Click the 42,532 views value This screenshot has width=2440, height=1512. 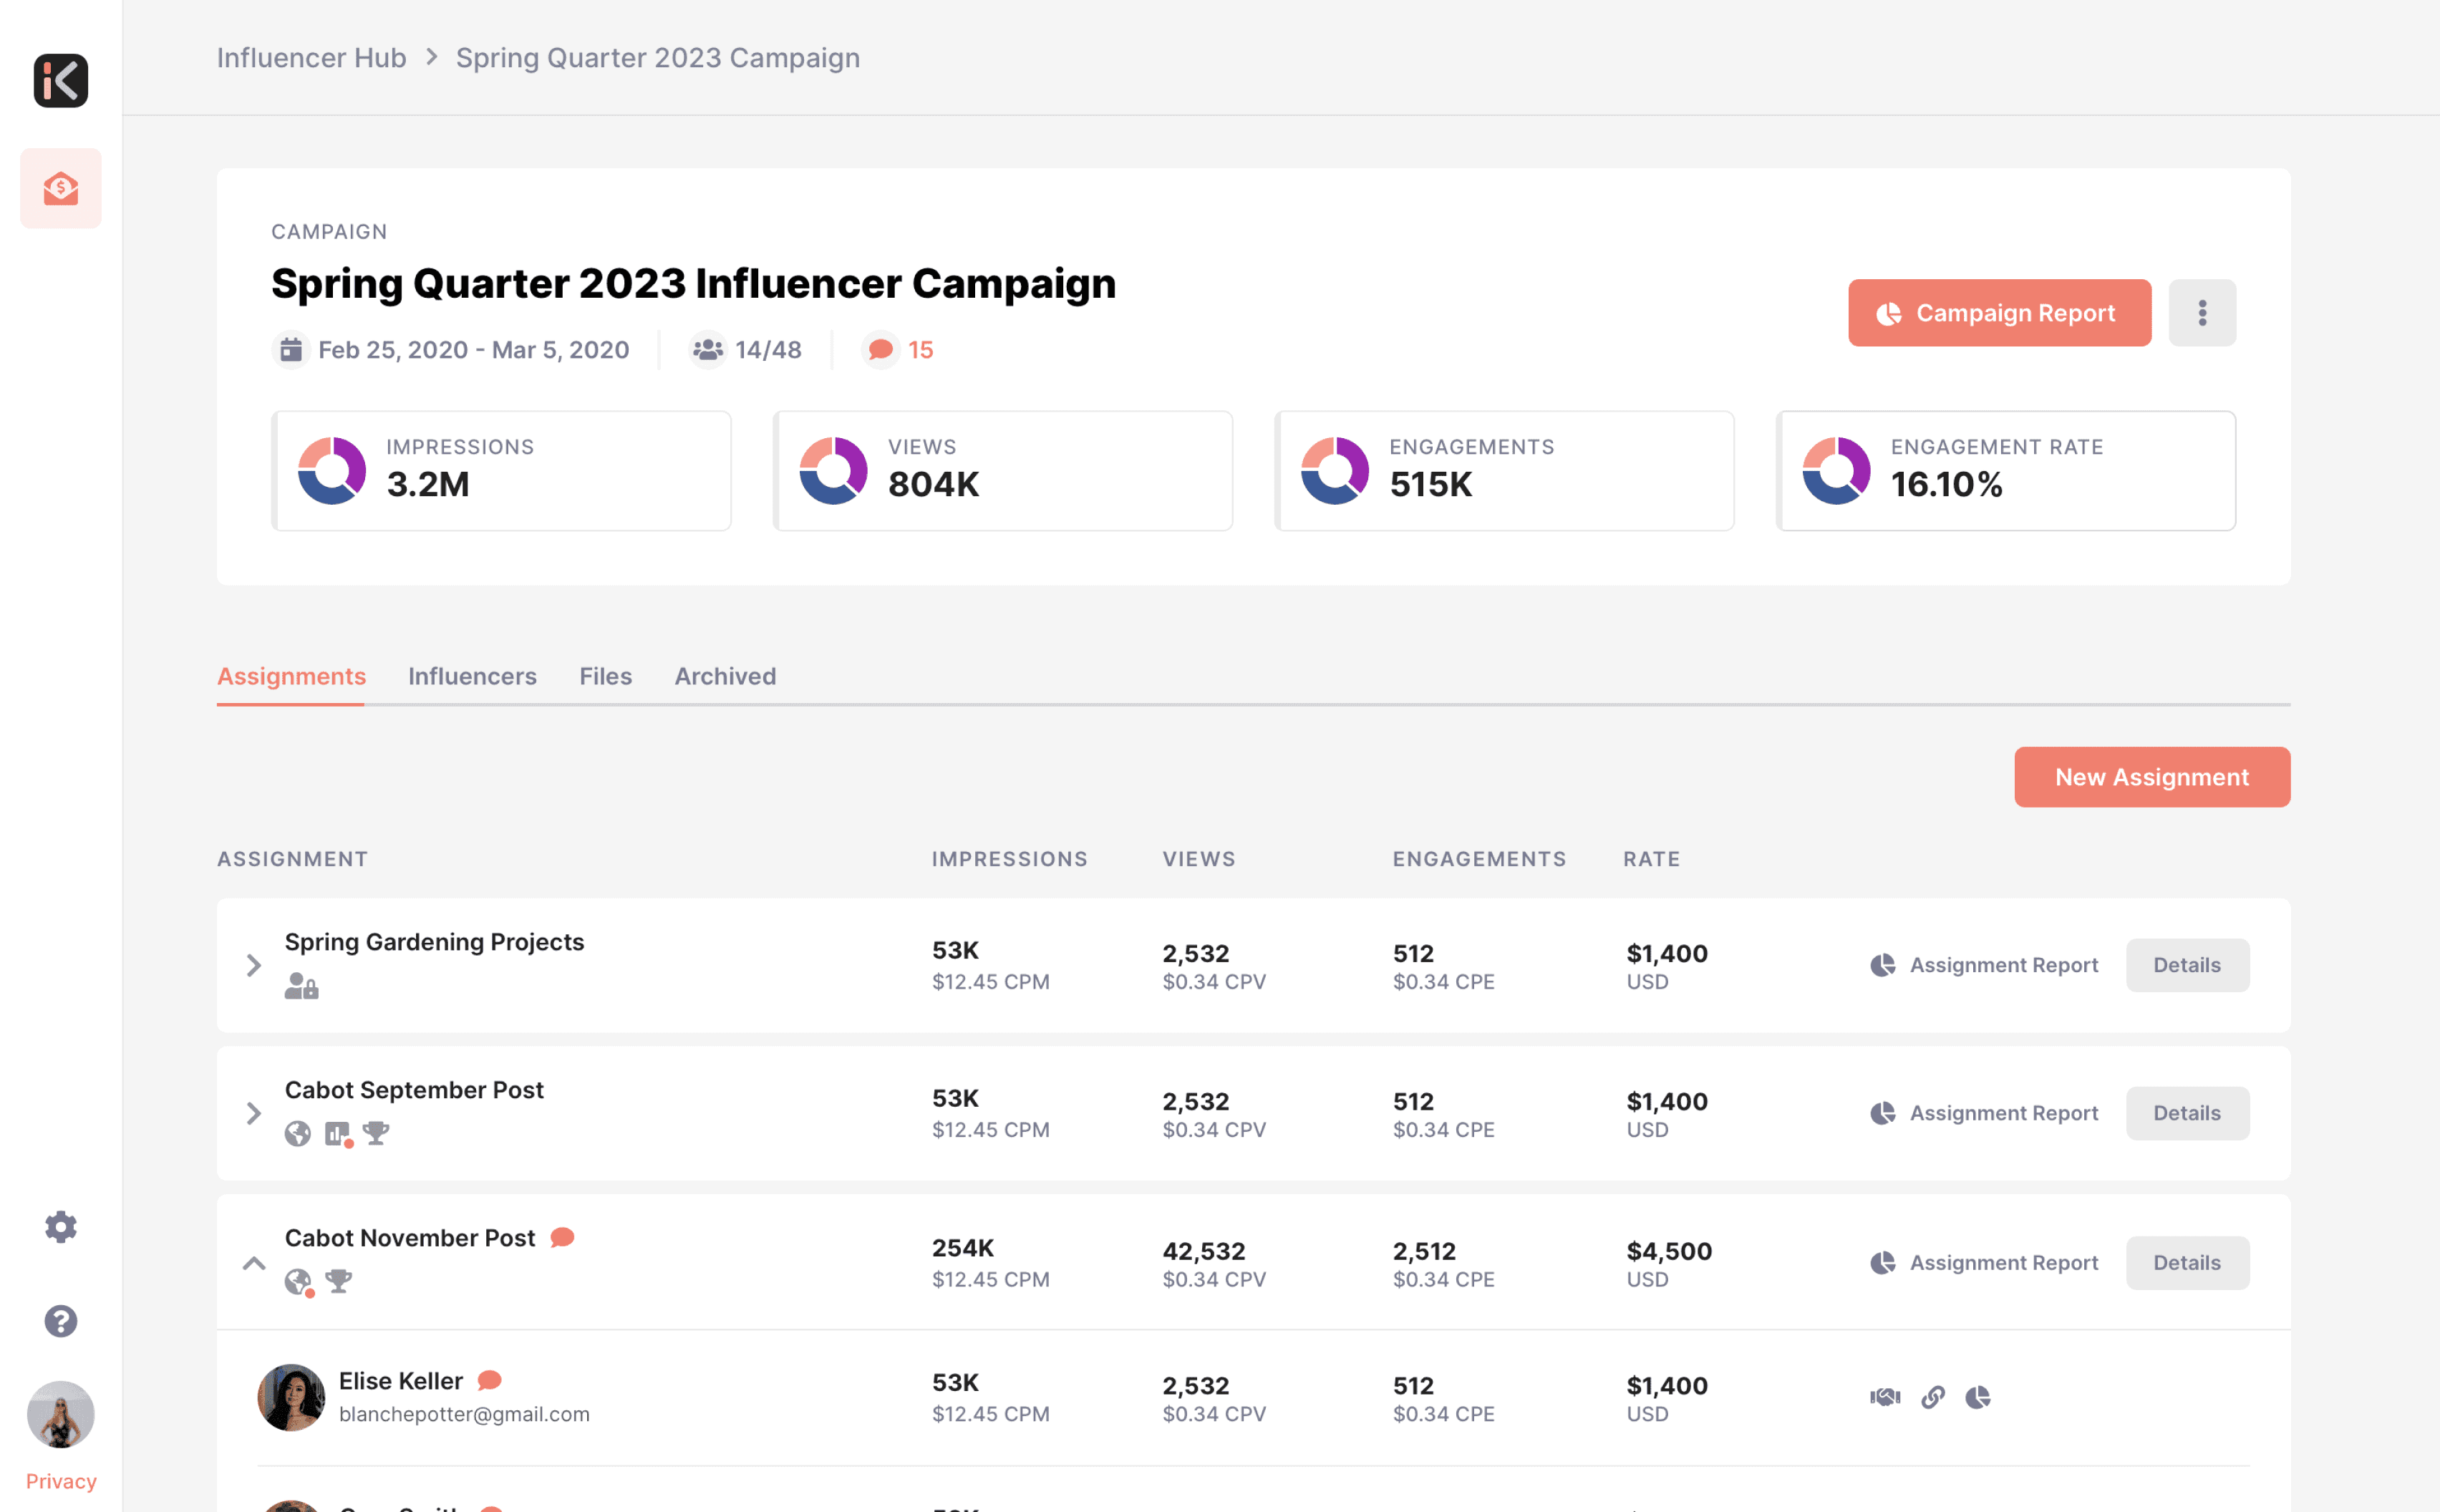click(x=1204, y=1251)
